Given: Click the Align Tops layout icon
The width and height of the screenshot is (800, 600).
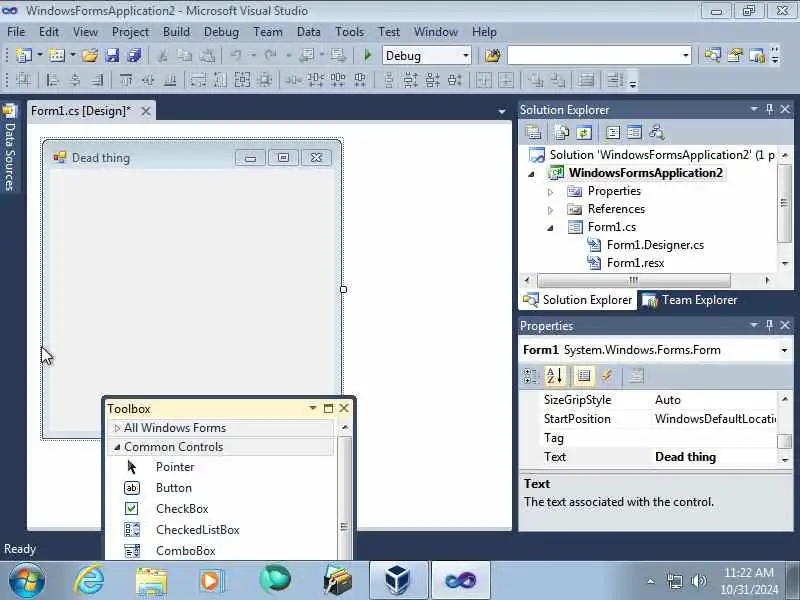Looking at the screenshot, I should click(x=126, y=80).
